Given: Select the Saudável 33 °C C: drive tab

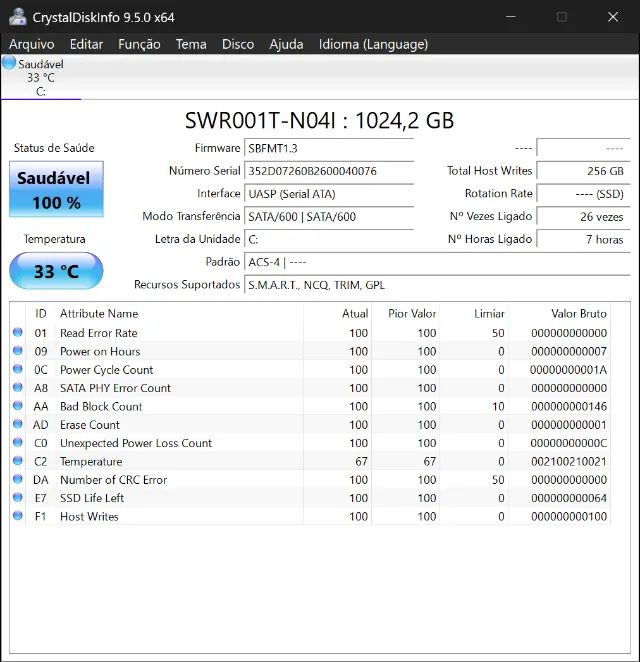Looking at the screenshot, I should pos(41,77).
